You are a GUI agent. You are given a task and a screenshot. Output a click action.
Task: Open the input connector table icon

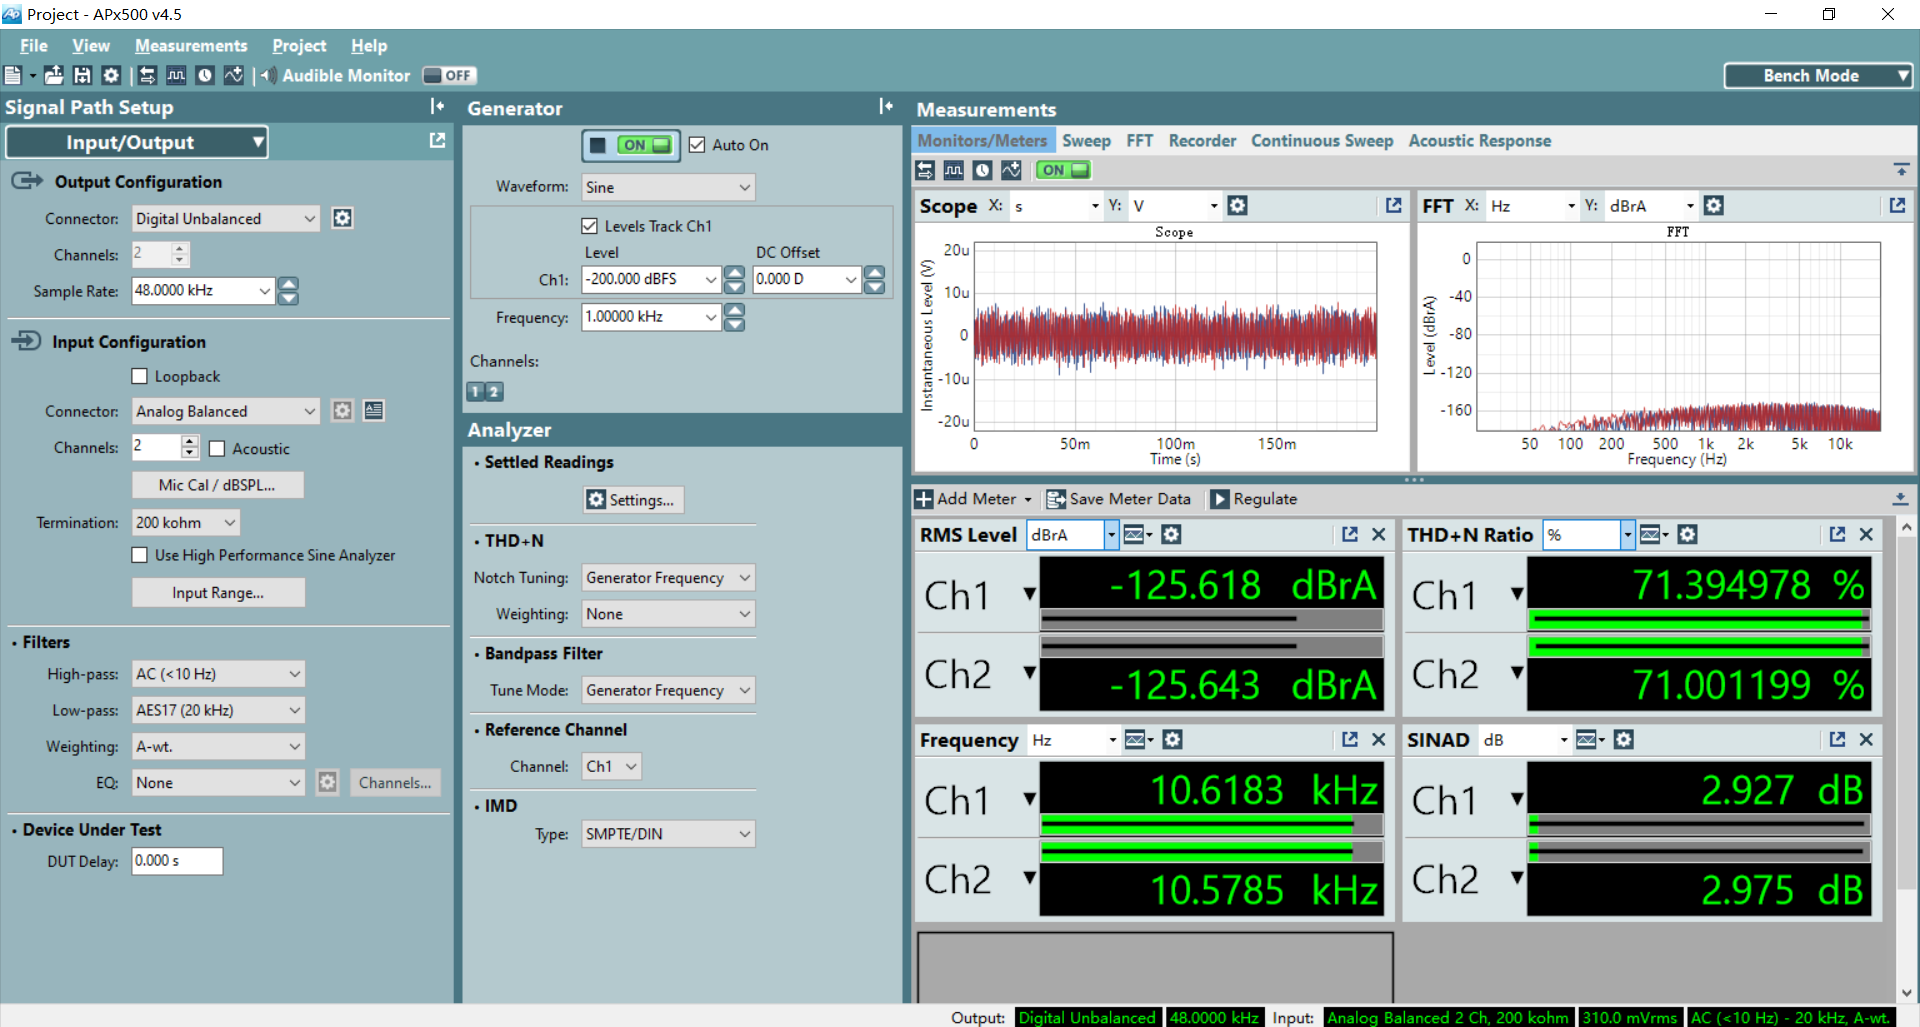click(374, 410)
